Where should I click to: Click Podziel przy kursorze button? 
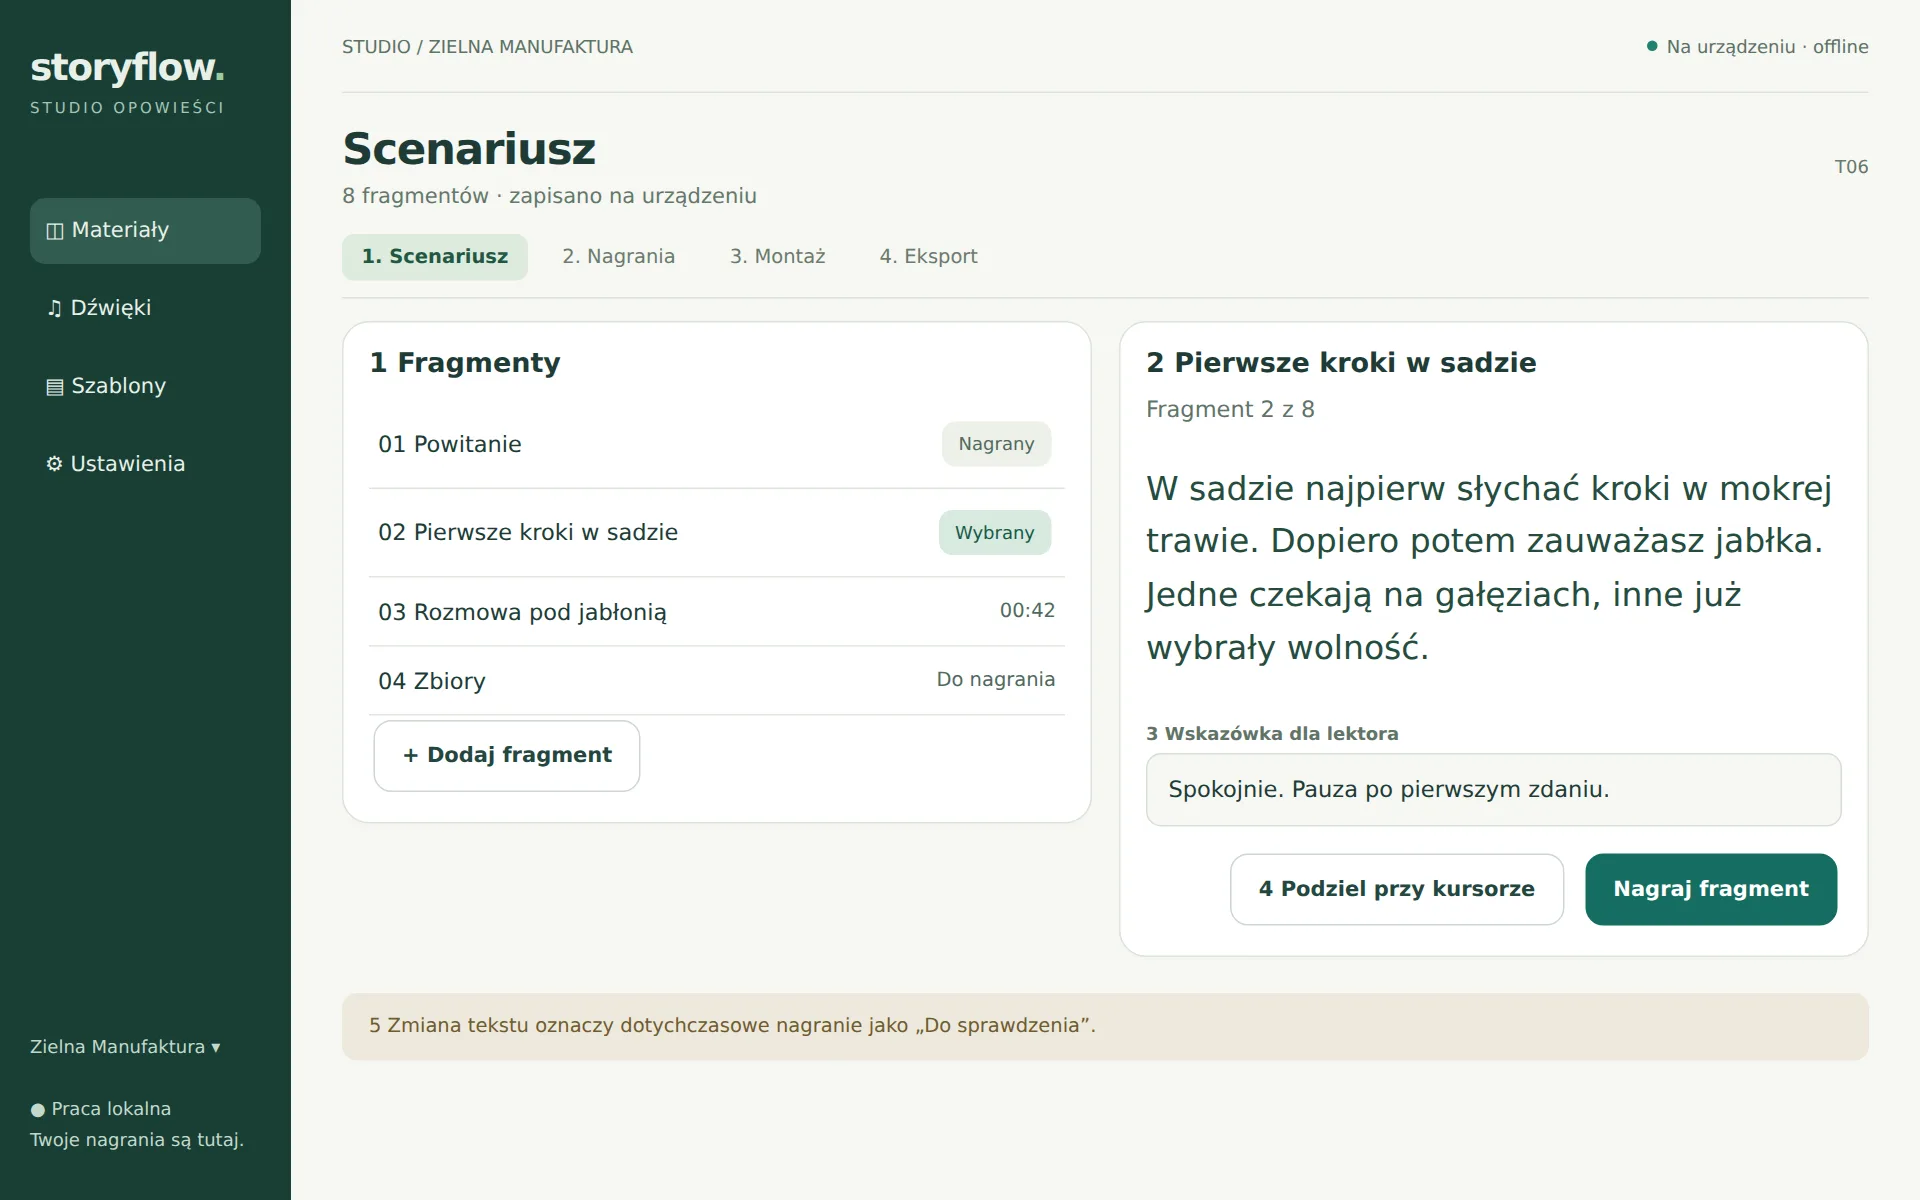click(x=1397, y=889)
